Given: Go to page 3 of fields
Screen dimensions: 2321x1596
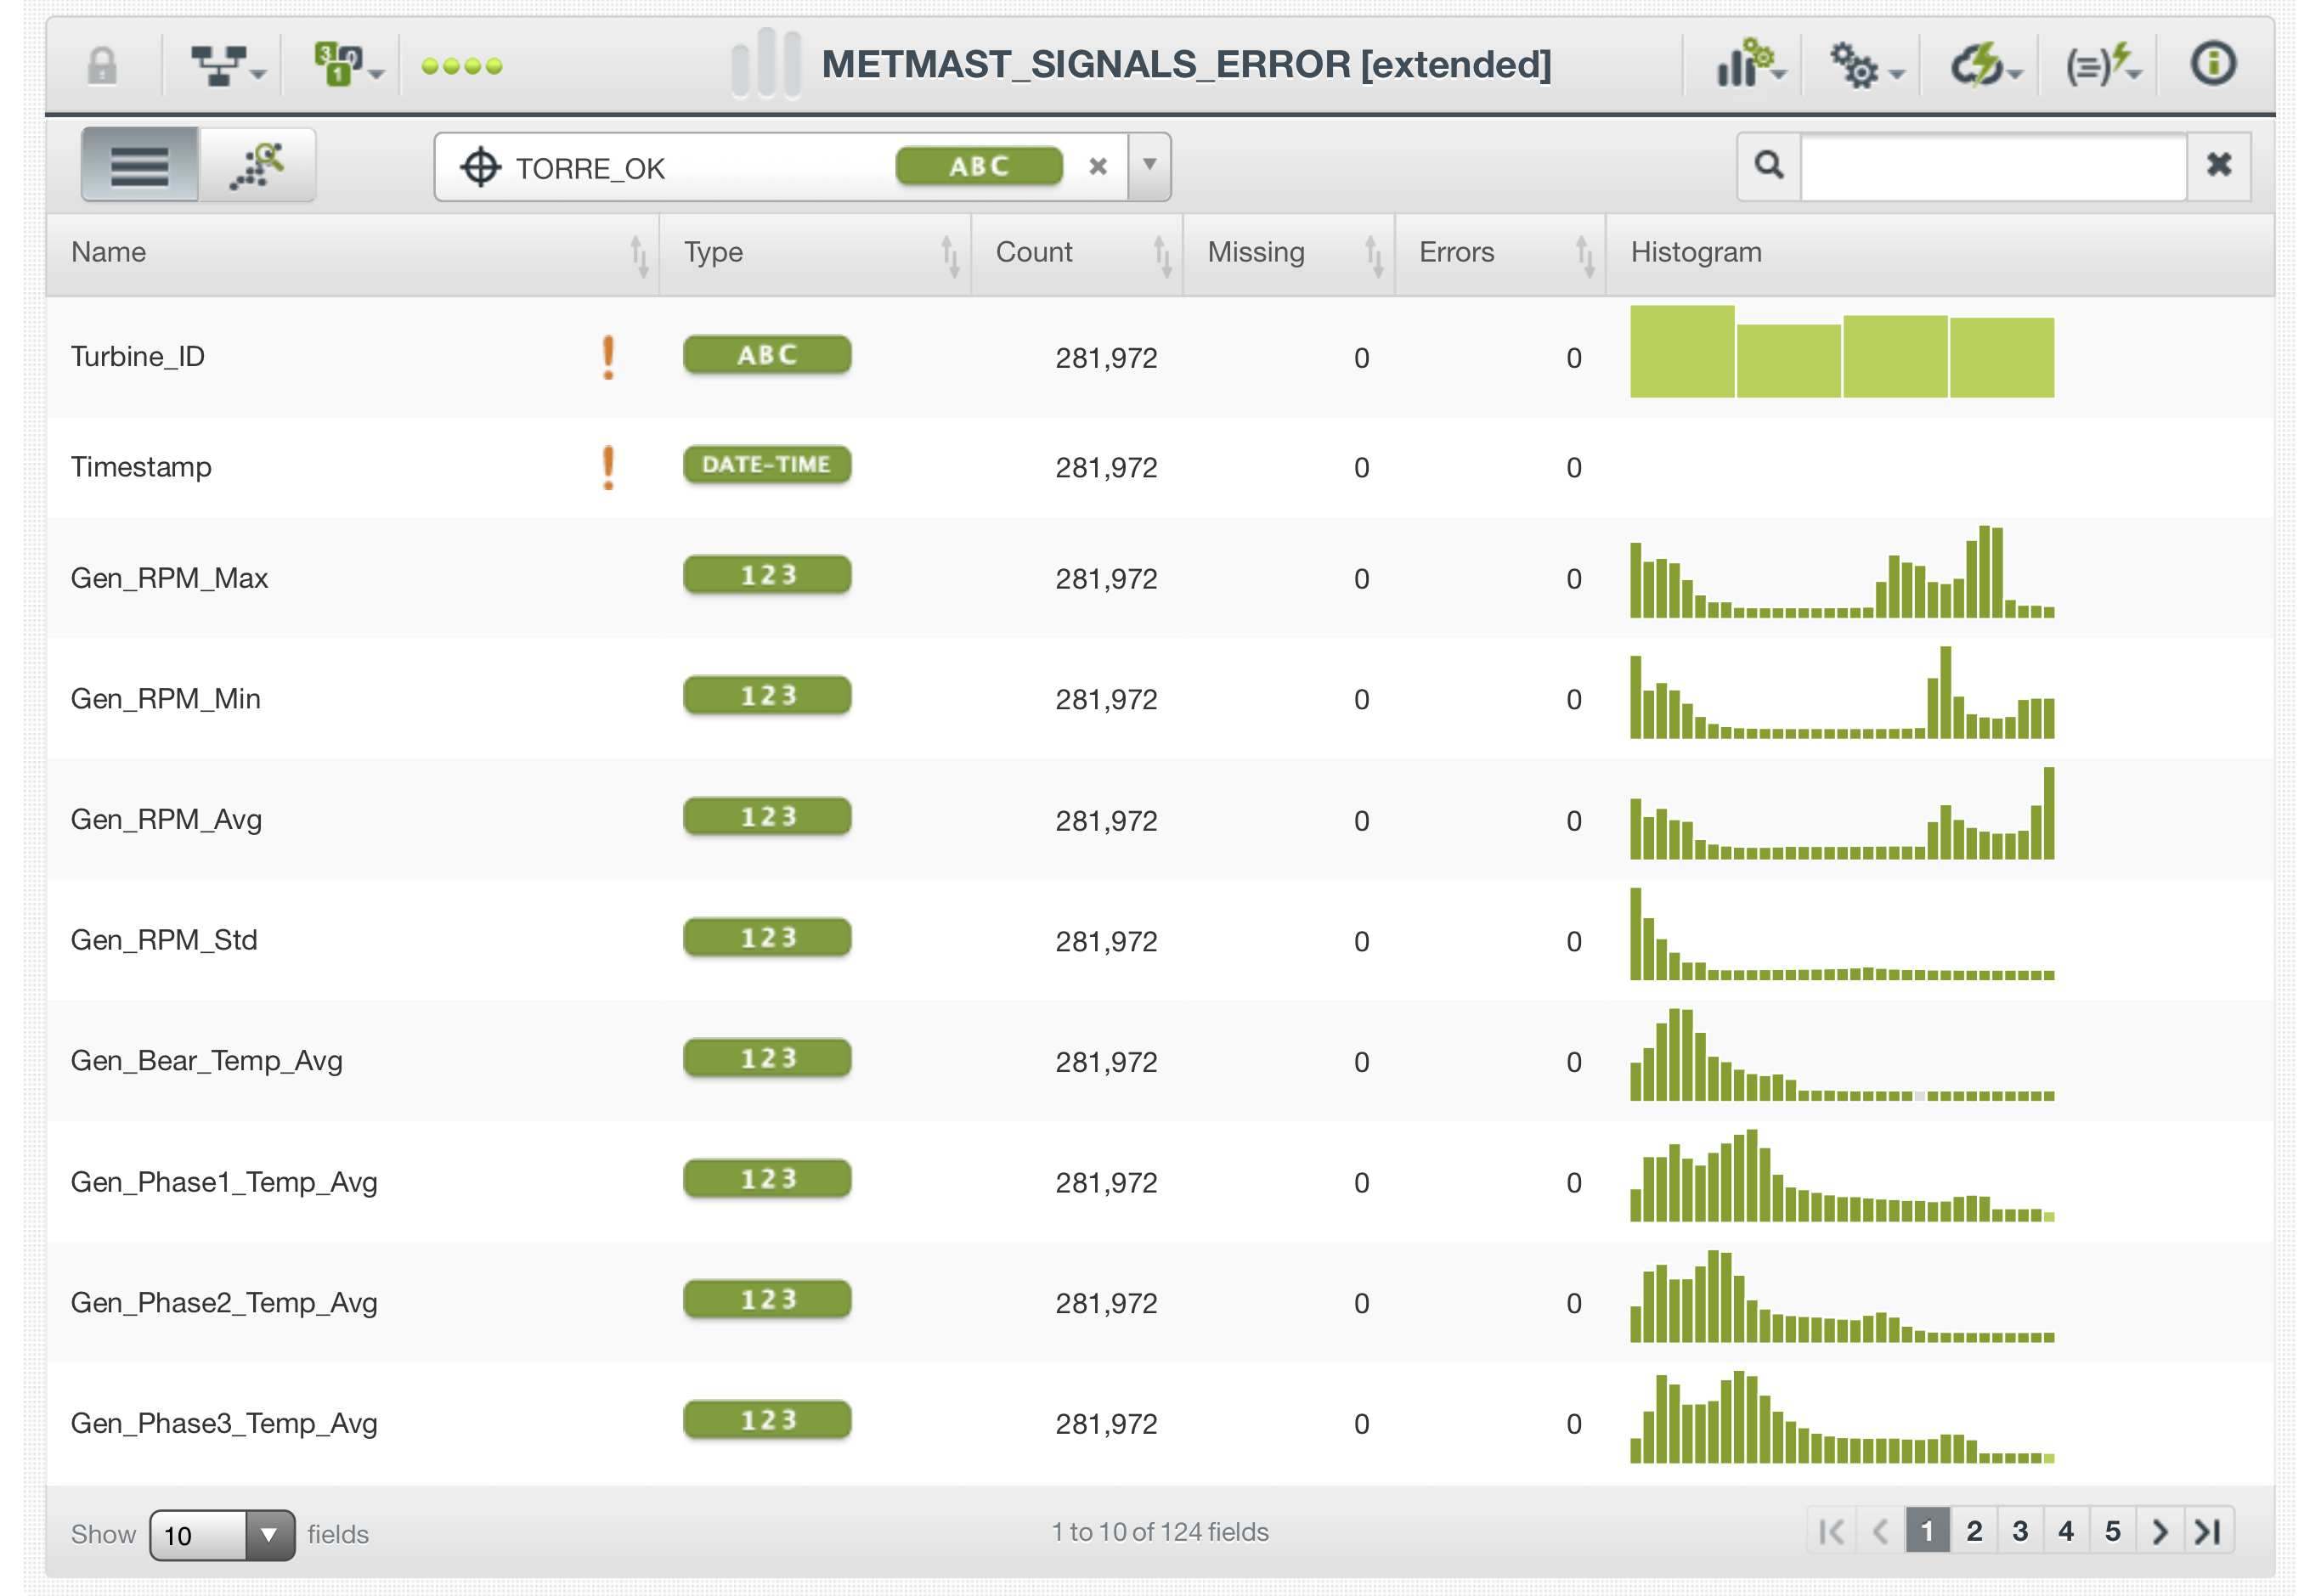Looking at the screenshot, I should (2019, 1531).
